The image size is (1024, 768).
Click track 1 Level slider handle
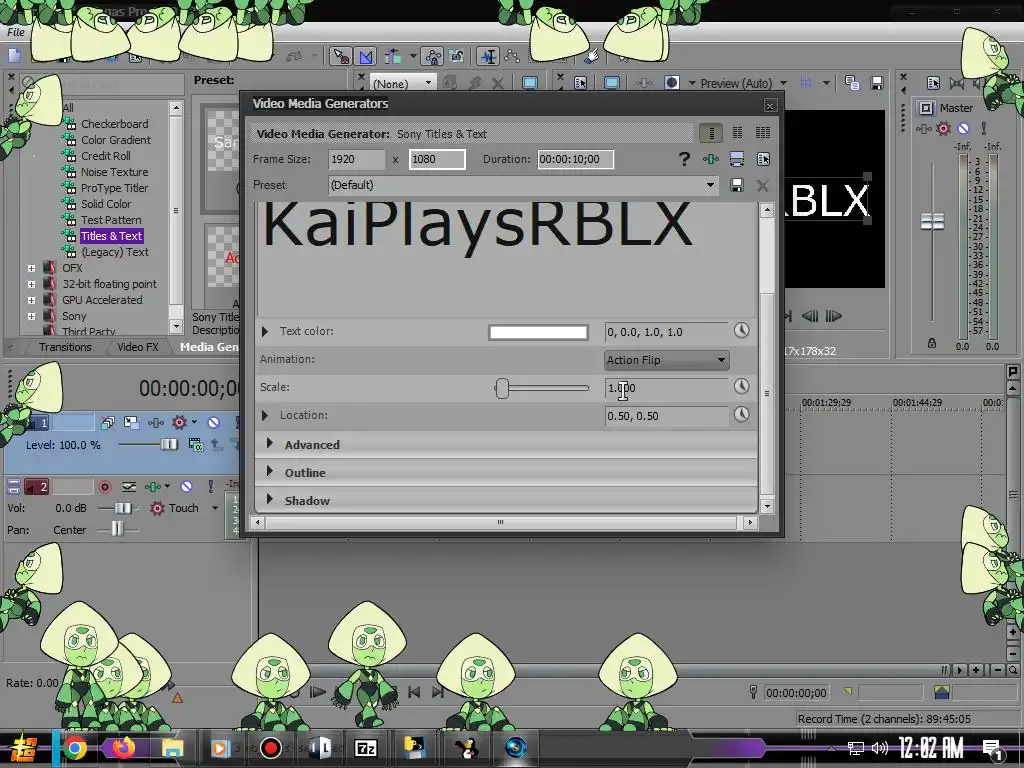[168, 444]
